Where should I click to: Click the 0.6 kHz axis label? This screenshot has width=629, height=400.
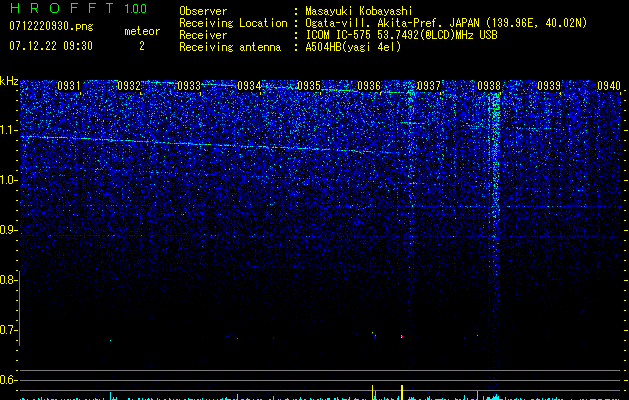7,380
